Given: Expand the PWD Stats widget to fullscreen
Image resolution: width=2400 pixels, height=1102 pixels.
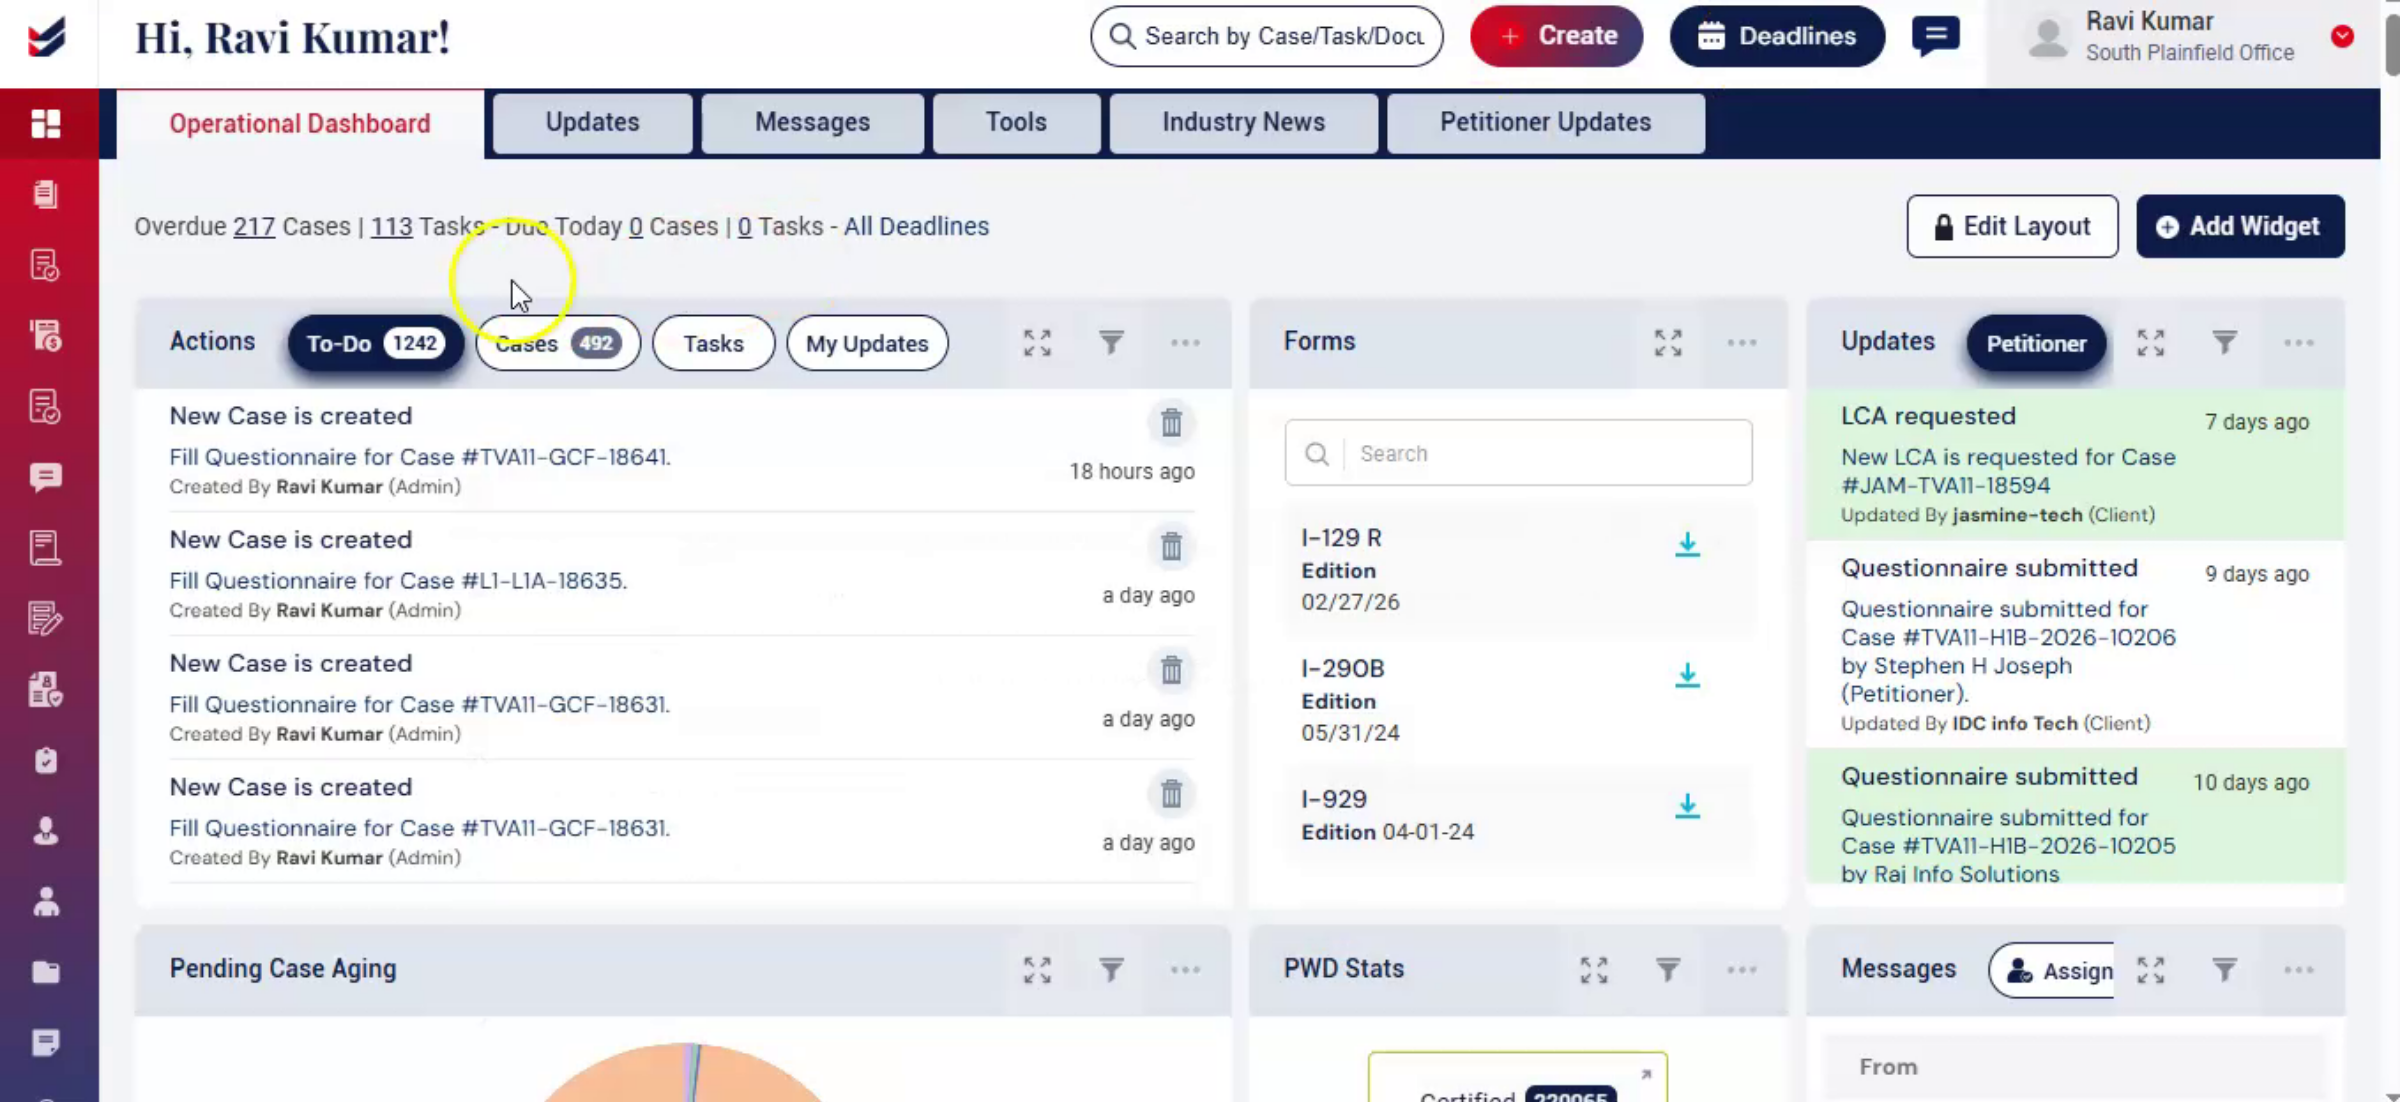Looking at the screenshot, I should click(x=1594, y=970).
